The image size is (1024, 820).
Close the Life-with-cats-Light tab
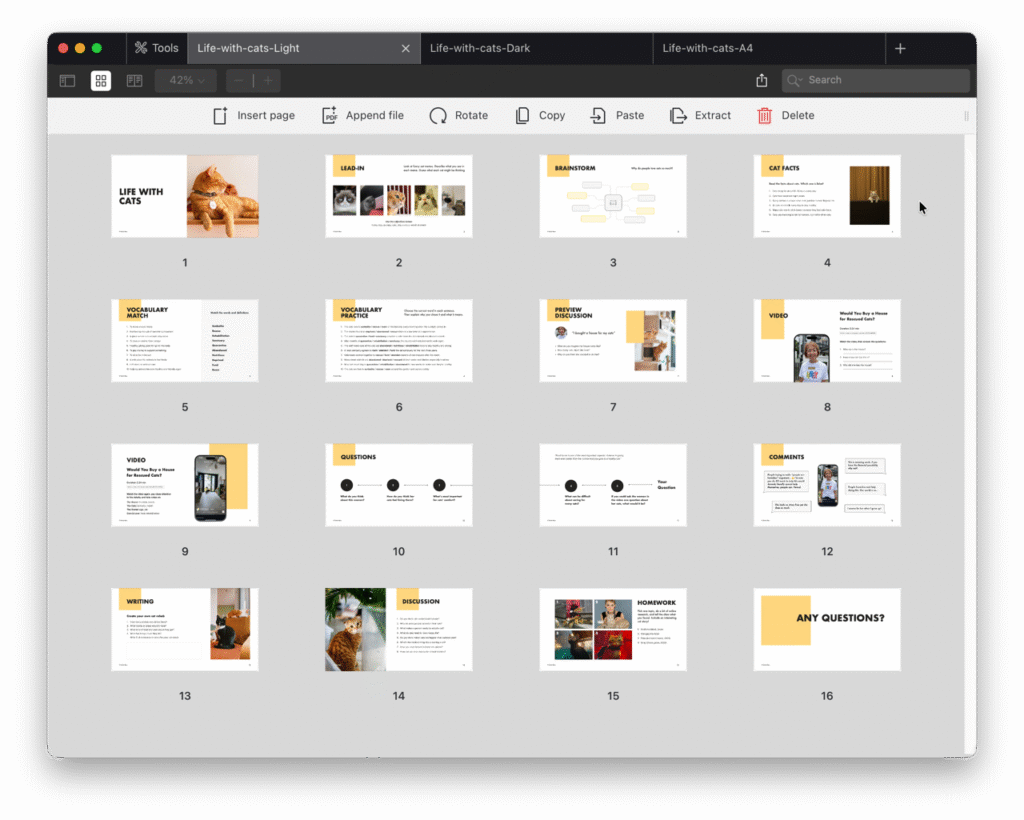pos(405,48)
